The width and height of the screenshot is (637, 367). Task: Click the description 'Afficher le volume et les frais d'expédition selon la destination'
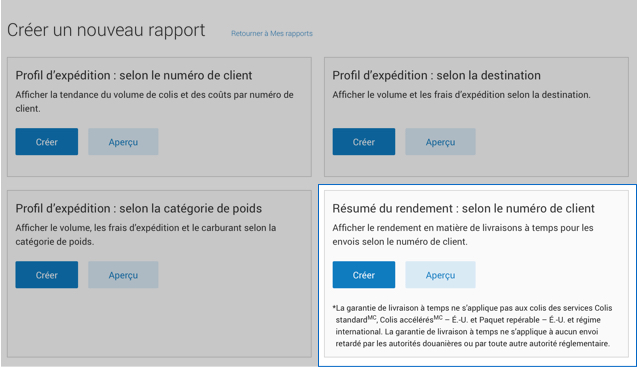462,95
